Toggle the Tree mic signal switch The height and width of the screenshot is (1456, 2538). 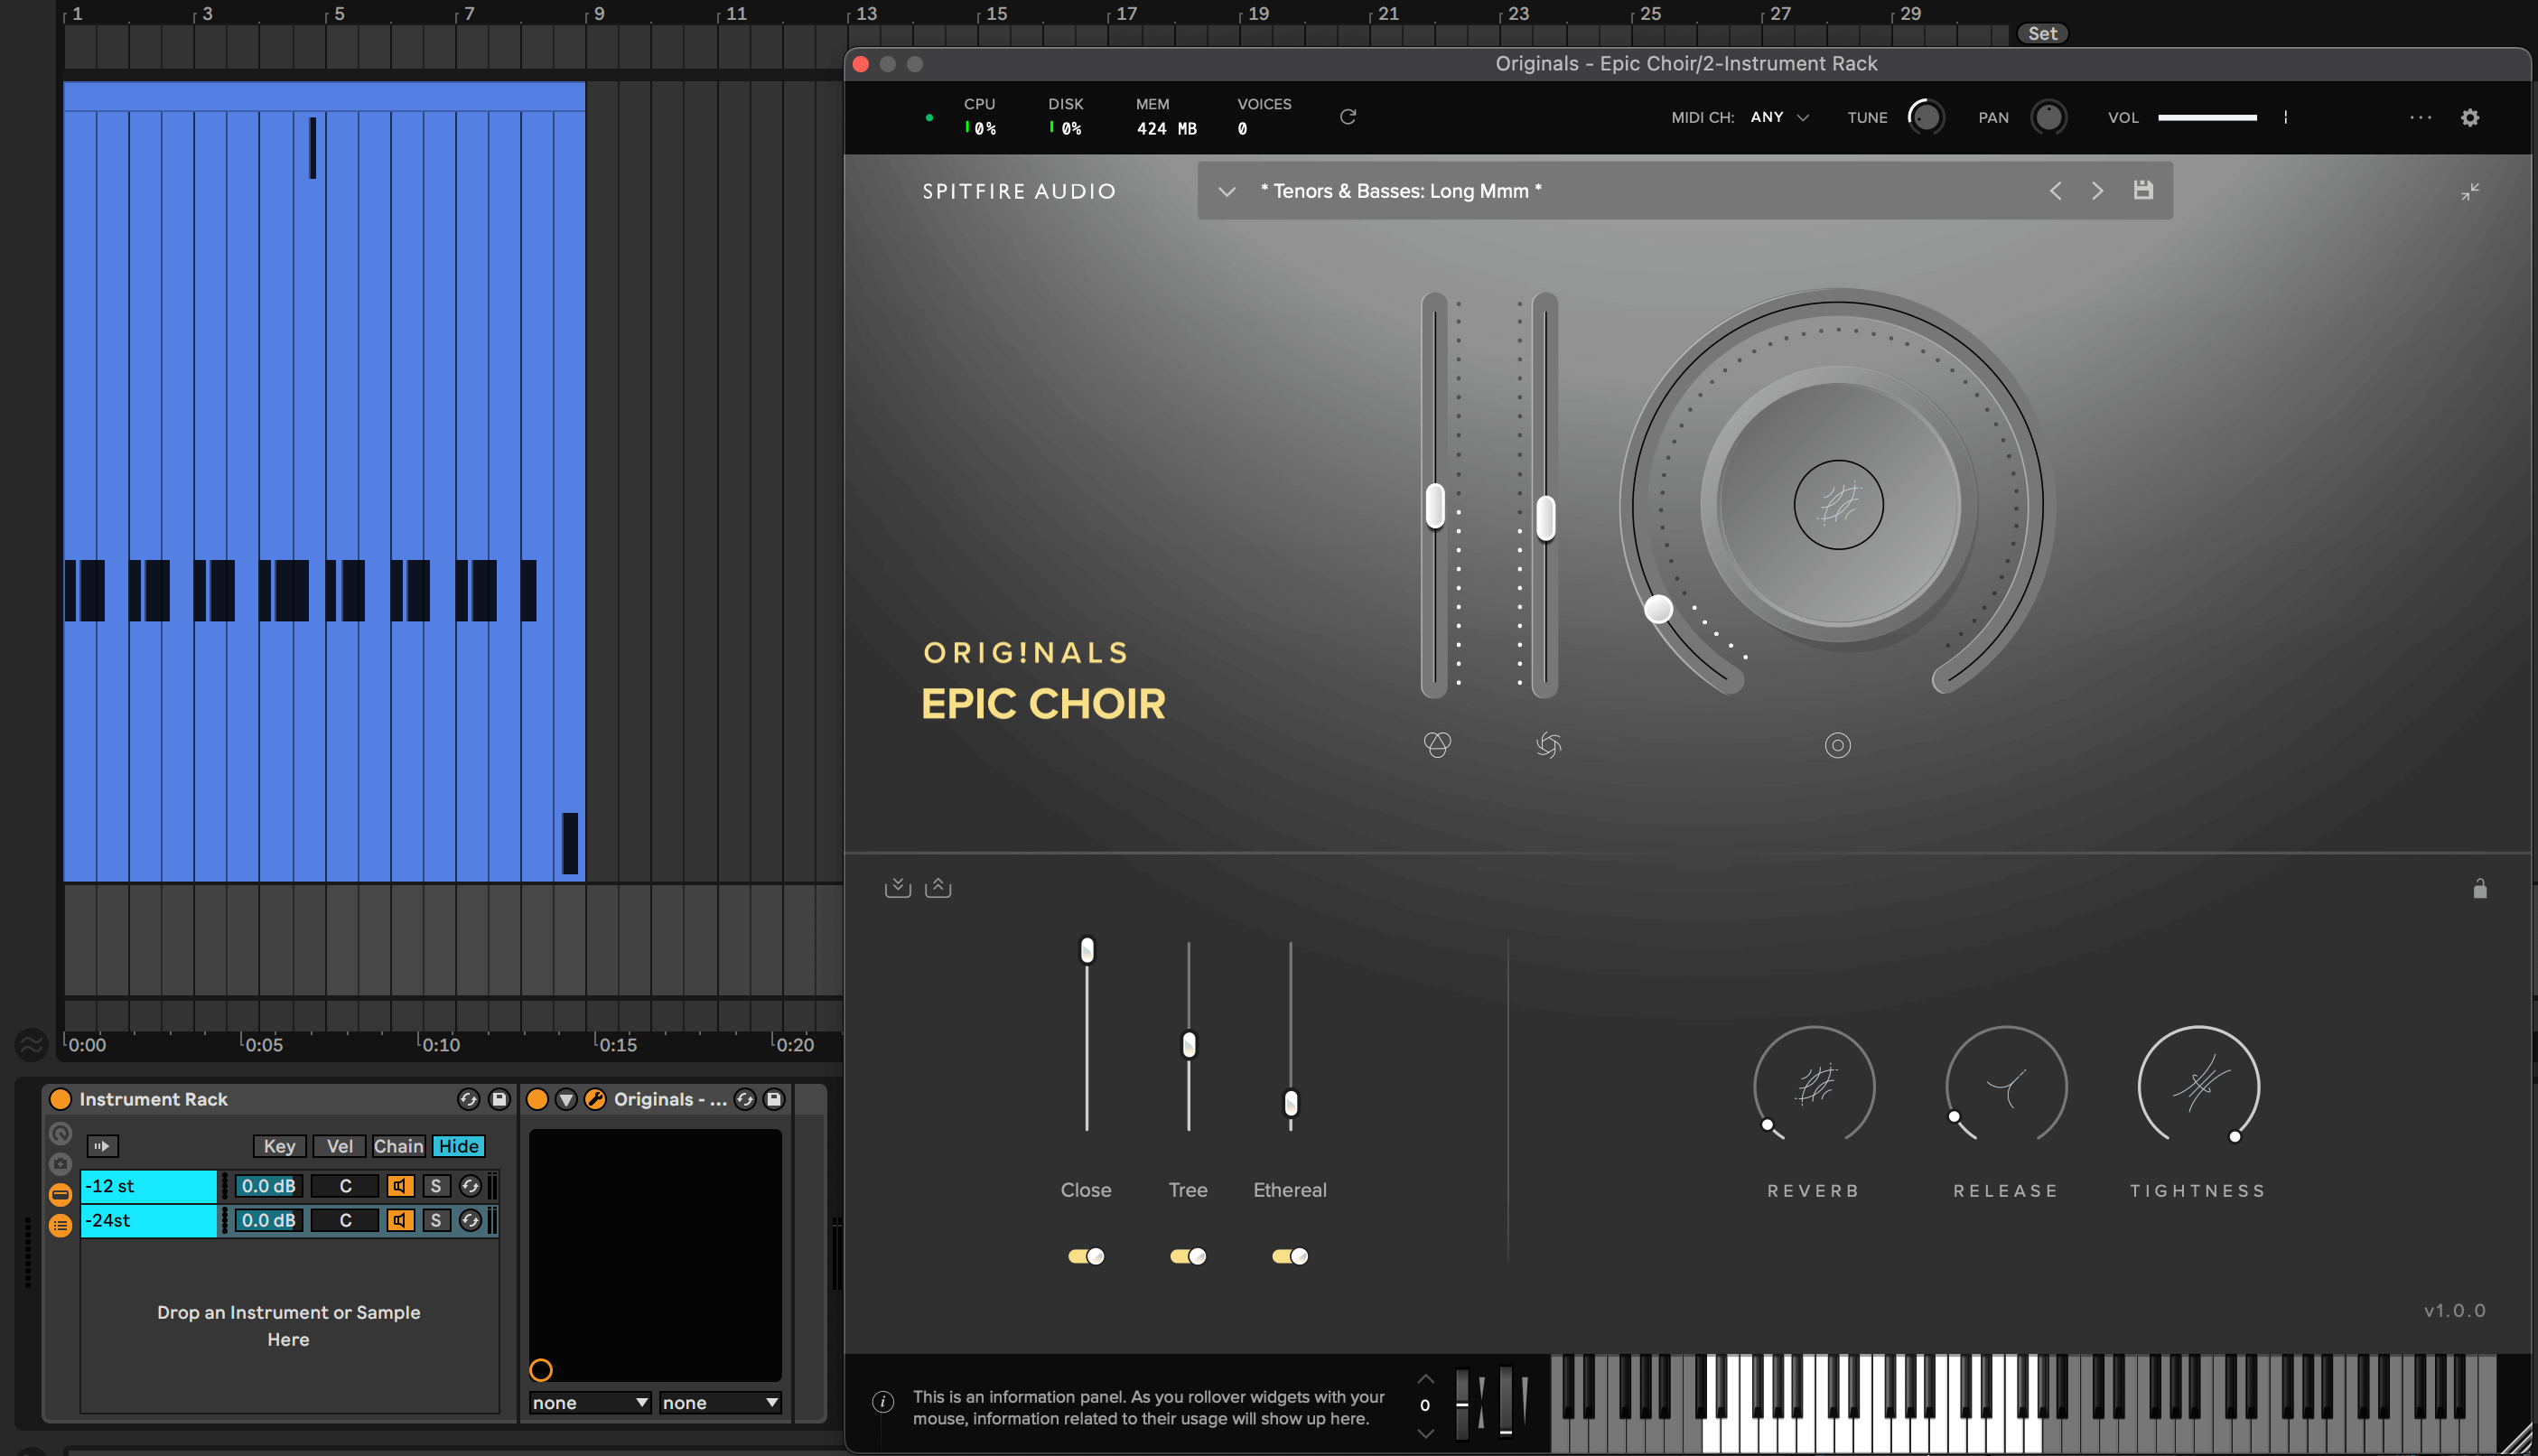[x=1188, y=1256]
